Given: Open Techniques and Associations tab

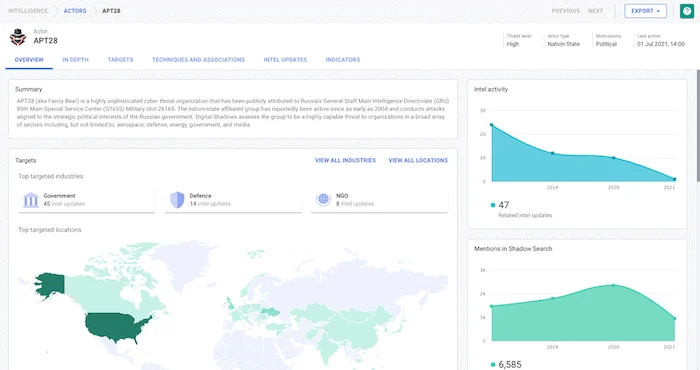Looking at the screenshot, I should tap(198, 60).
